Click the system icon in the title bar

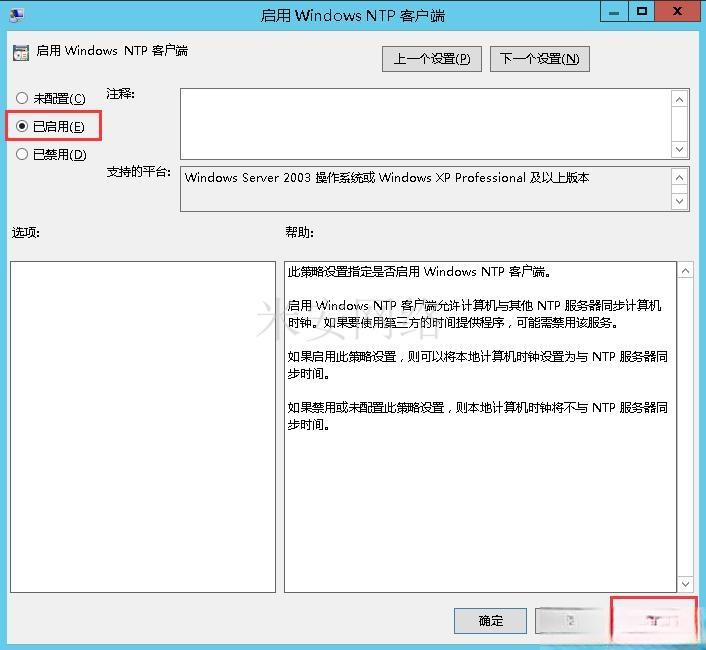[x=17, y=15]
